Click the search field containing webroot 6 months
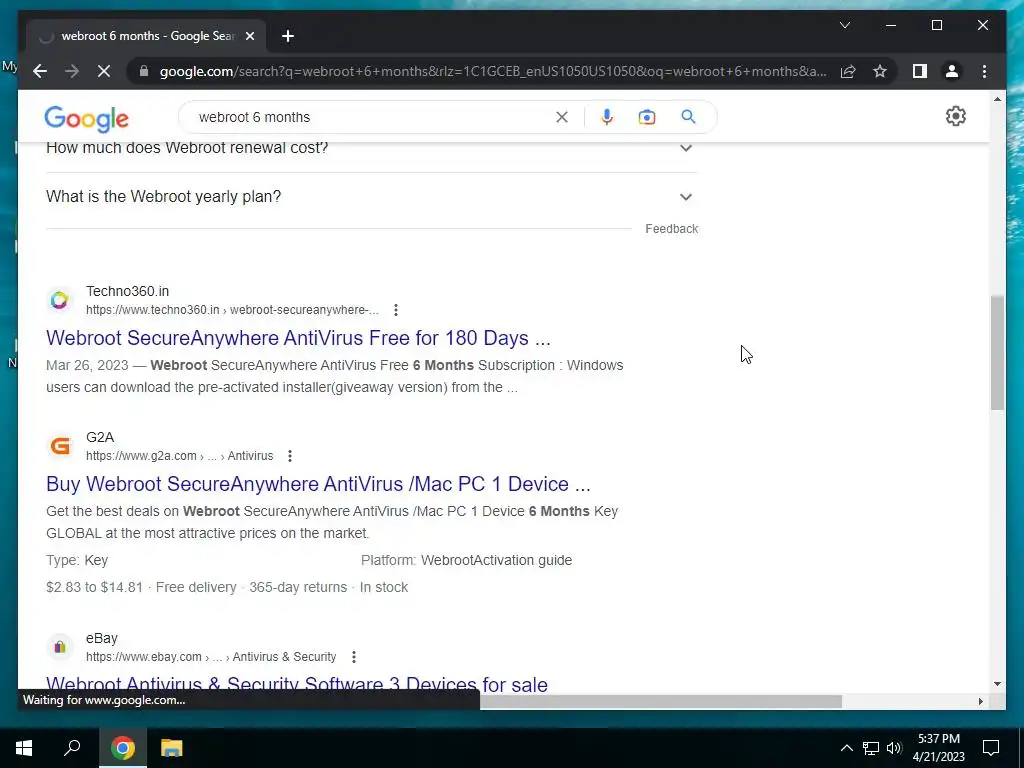 pos(372,117)
